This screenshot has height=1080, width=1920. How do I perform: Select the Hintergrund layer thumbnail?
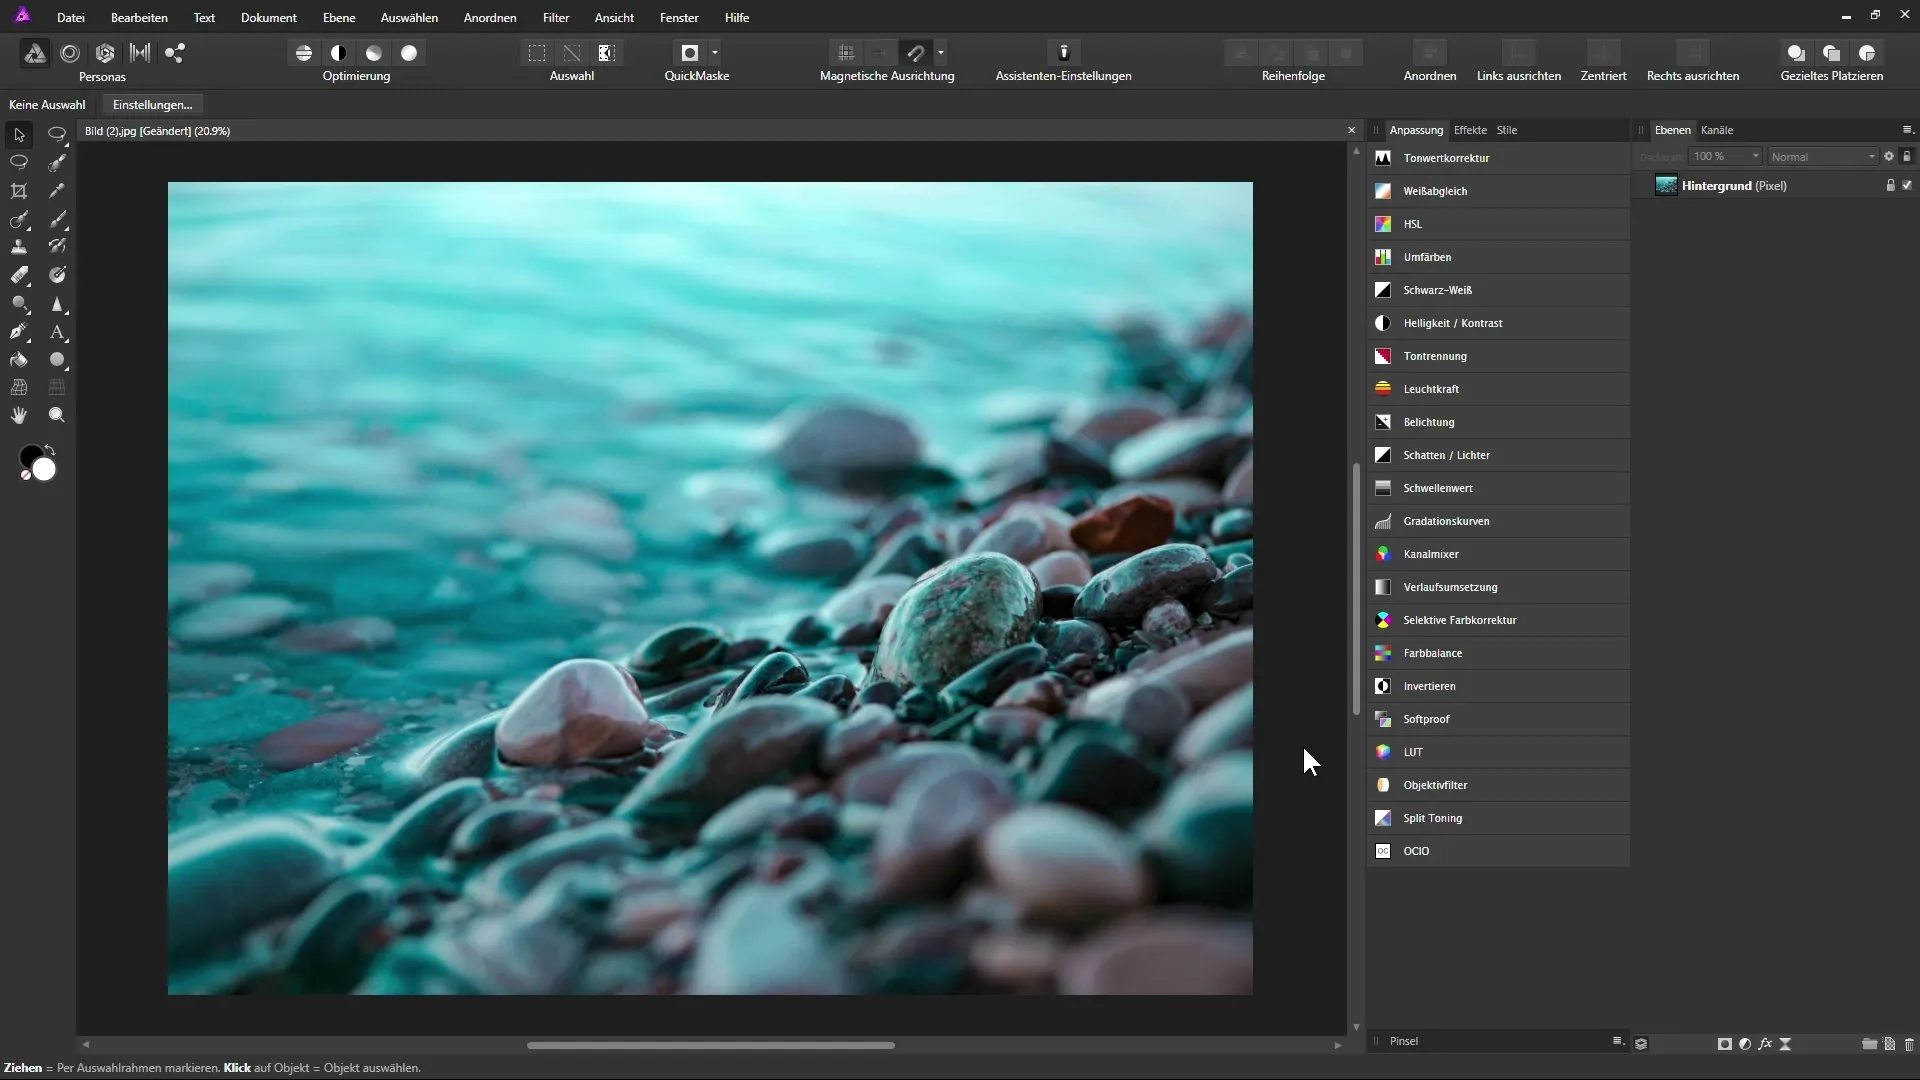(x=1666, y=186)
